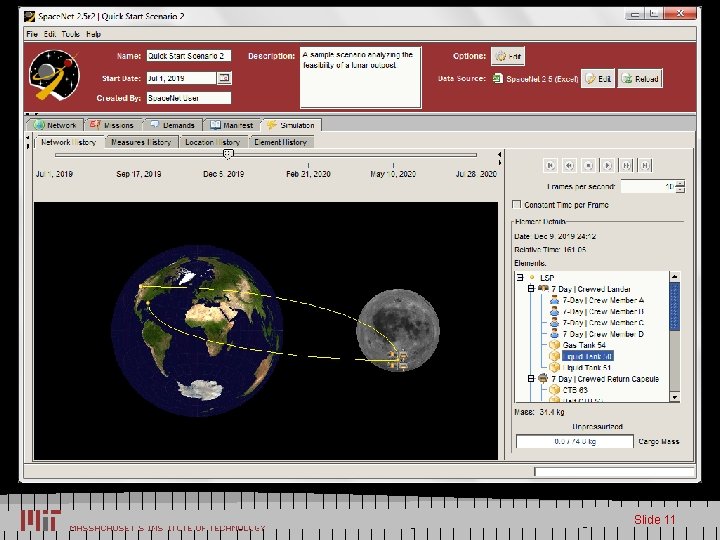
Task: Open the Tools menu
Action: coord(70,34)
